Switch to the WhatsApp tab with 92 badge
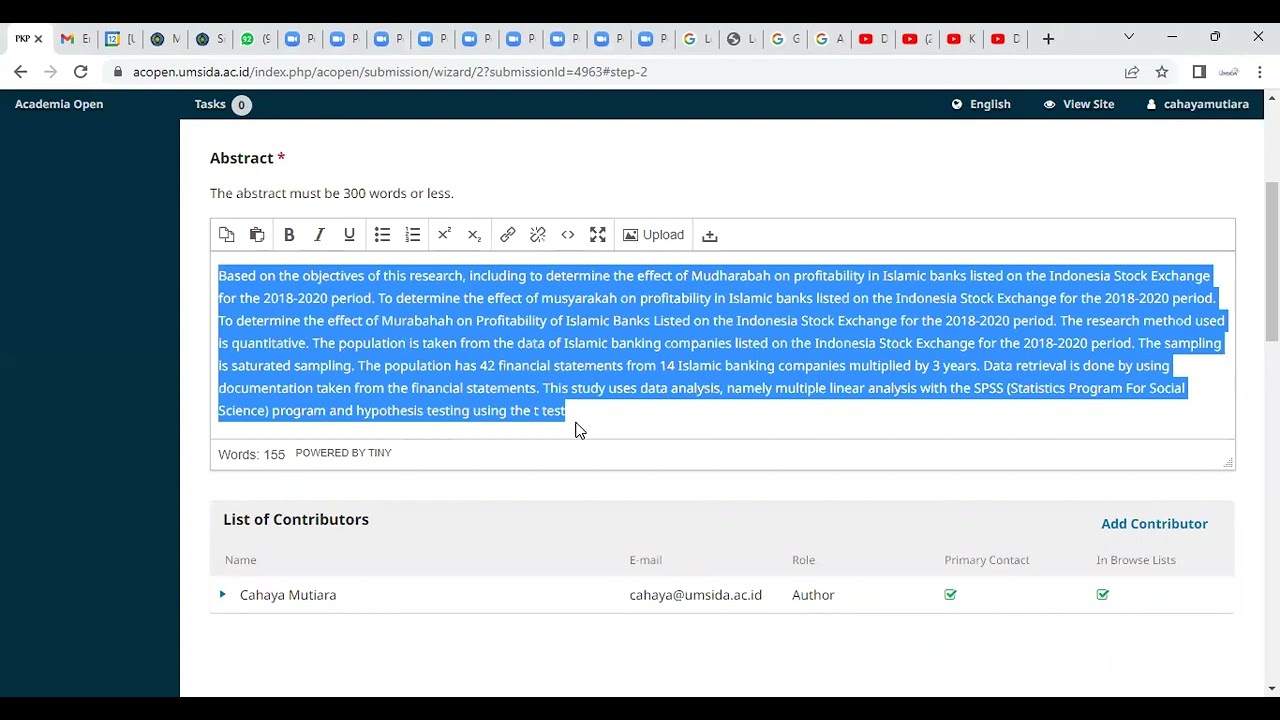The width and height of the screenshot is (1280, 720). click(x=255, y=39)
